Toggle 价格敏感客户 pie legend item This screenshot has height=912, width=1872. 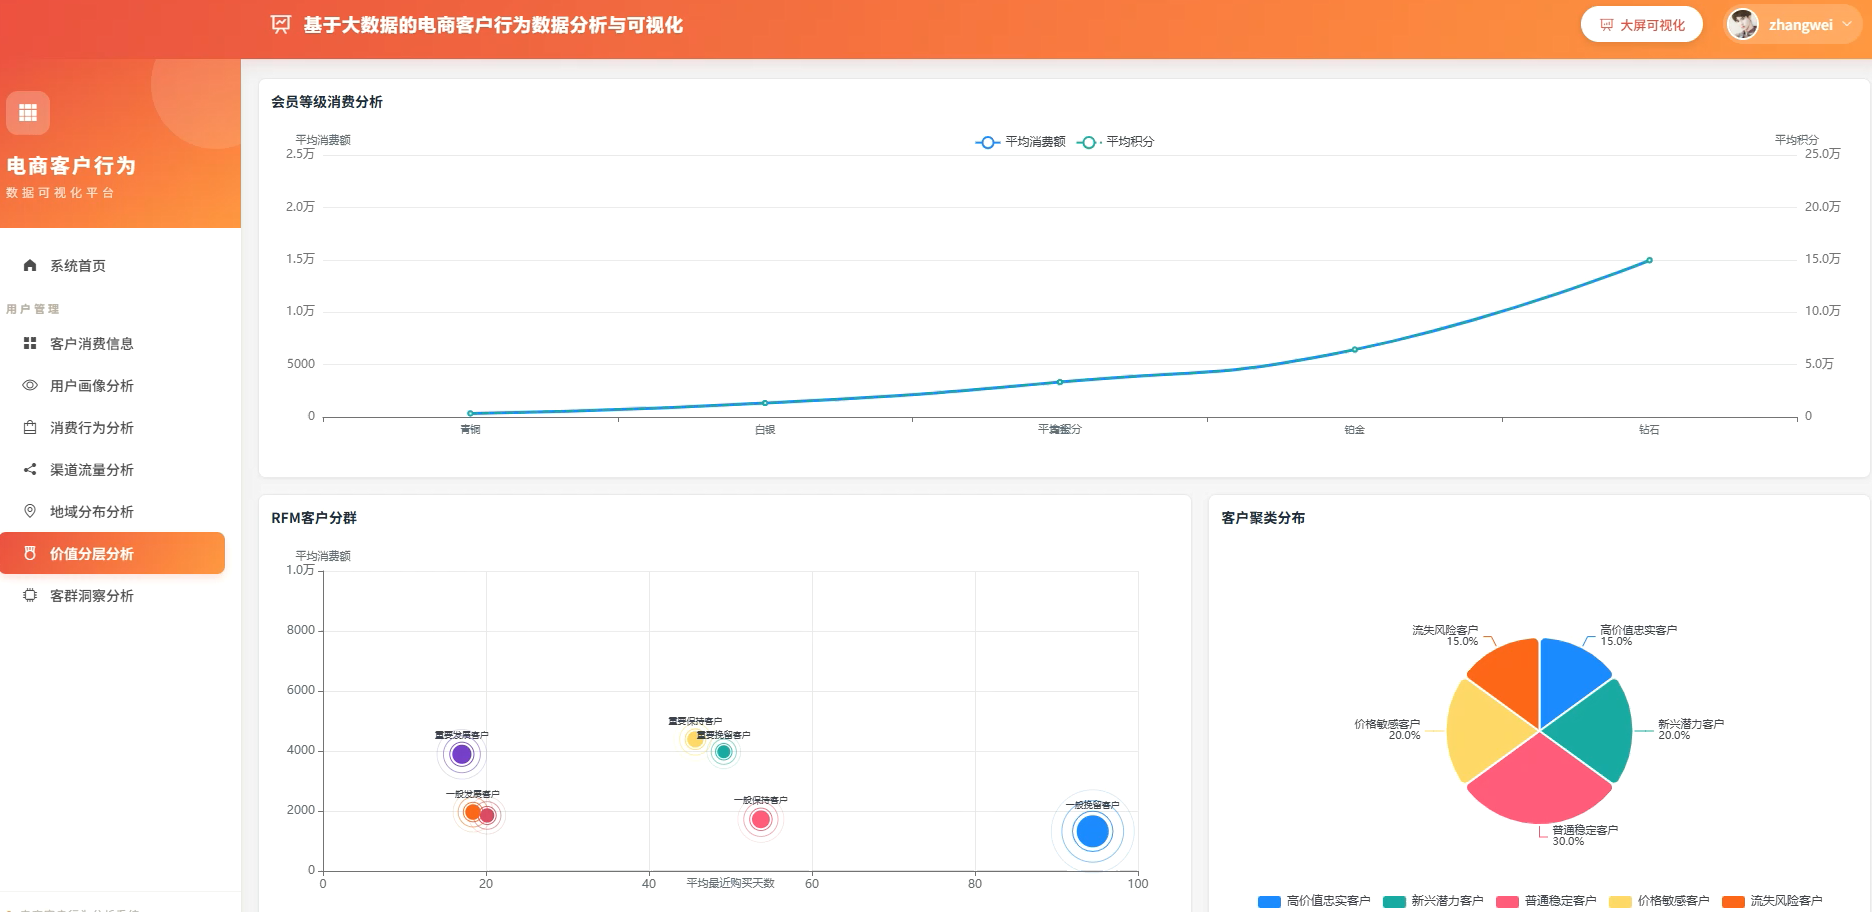1659,901
